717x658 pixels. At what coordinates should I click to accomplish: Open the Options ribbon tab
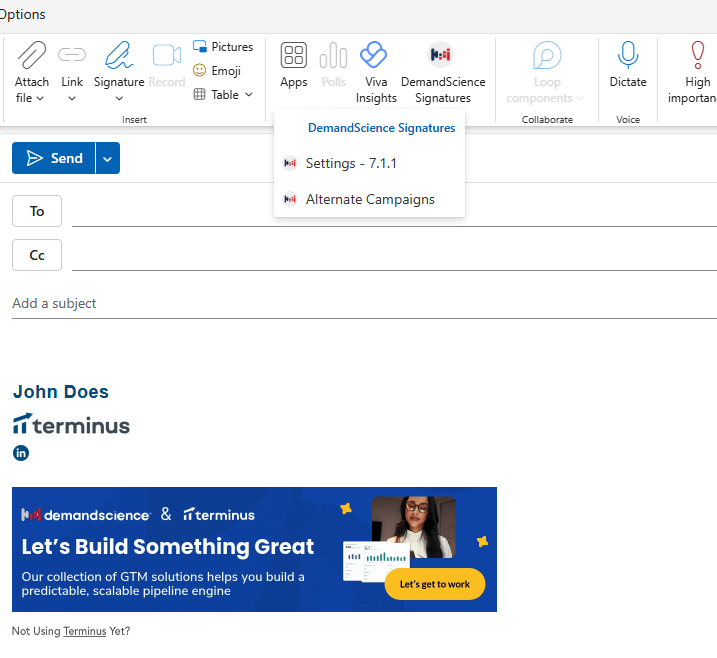[21, 14]
